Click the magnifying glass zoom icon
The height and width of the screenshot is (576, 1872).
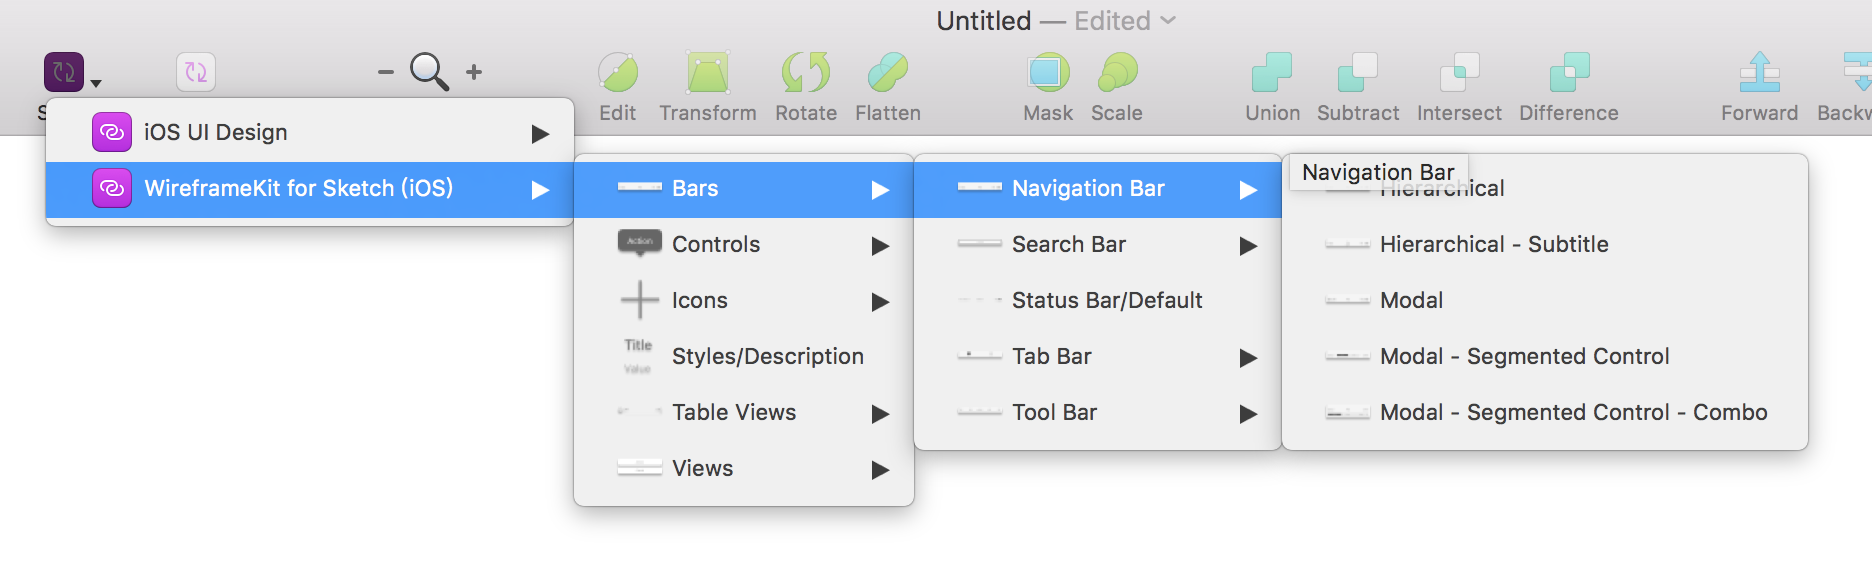click(430, 72)
